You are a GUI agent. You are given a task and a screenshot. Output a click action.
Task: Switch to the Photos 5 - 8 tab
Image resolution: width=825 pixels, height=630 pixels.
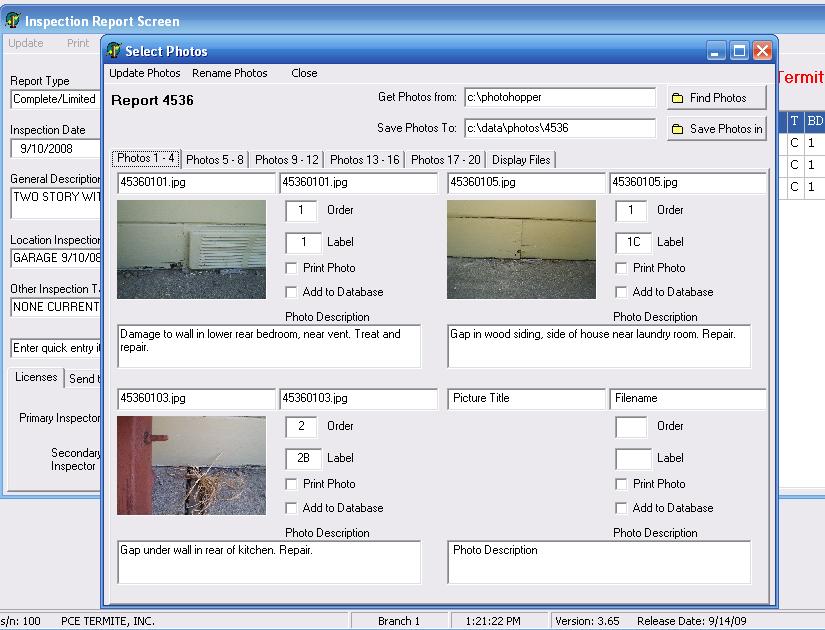click(x=215, y=160)
